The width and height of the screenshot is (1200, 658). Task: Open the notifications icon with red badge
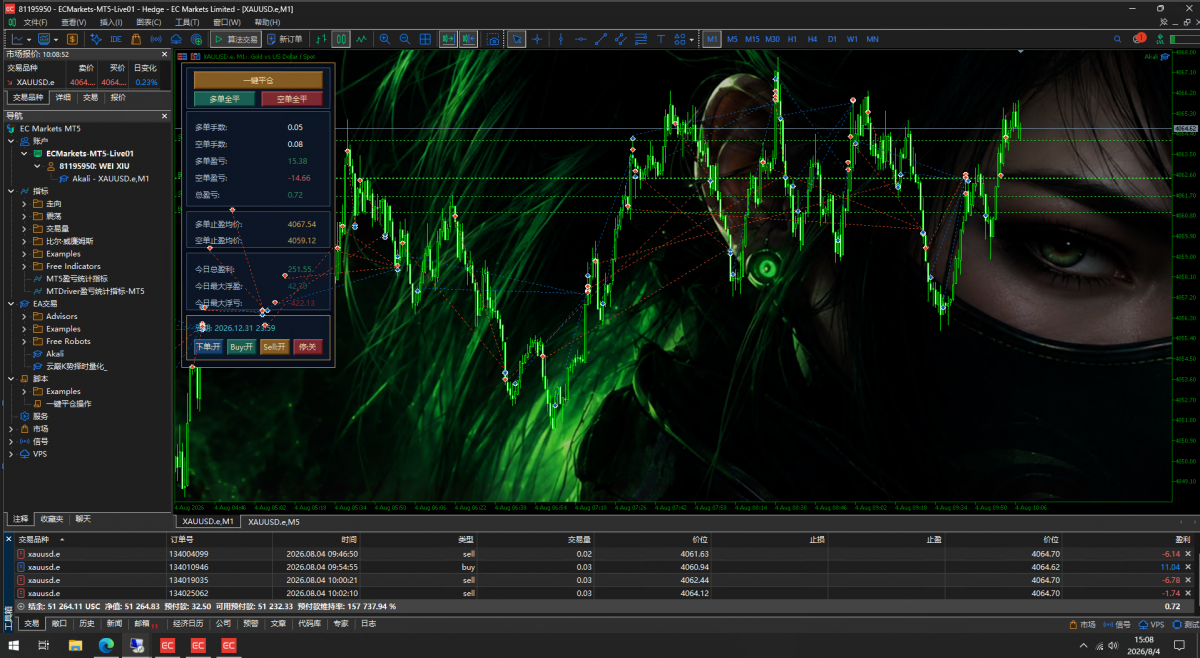(1139, 39)
